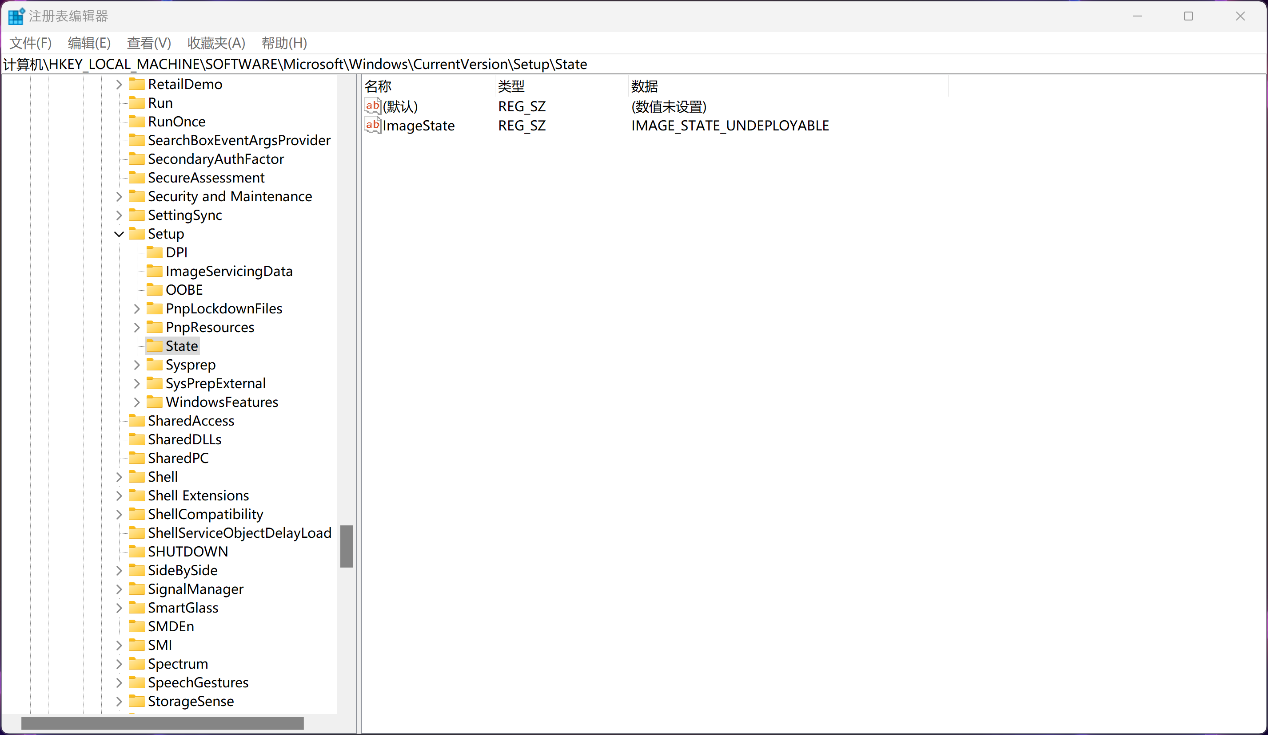
Task: Click the DPI folder icon
Action: [x=155, y=252]
